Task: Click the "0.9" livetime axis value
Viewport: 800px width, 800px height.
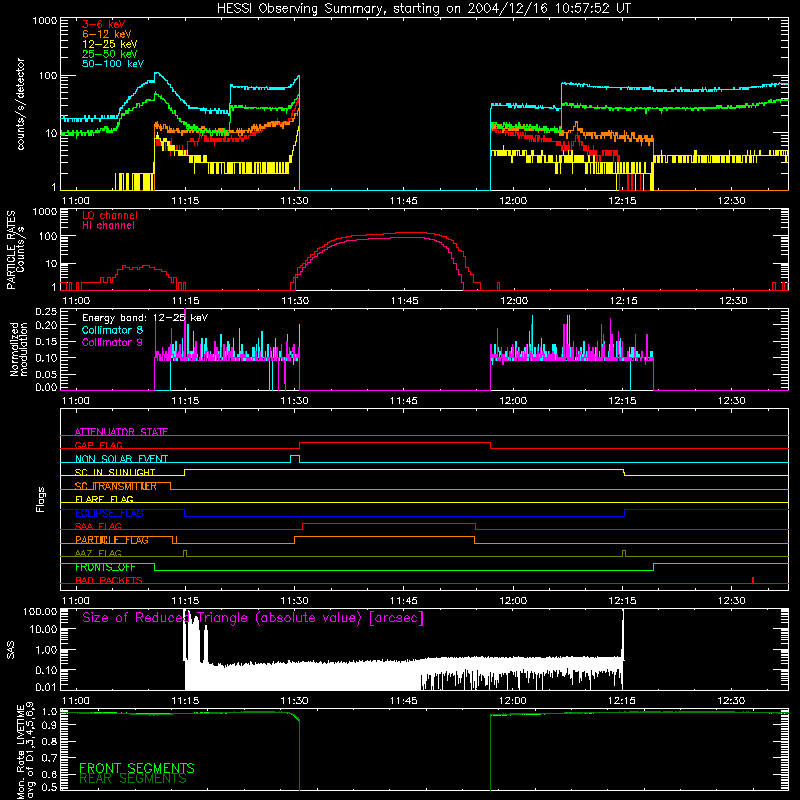Action: click(x=49, y=726)
